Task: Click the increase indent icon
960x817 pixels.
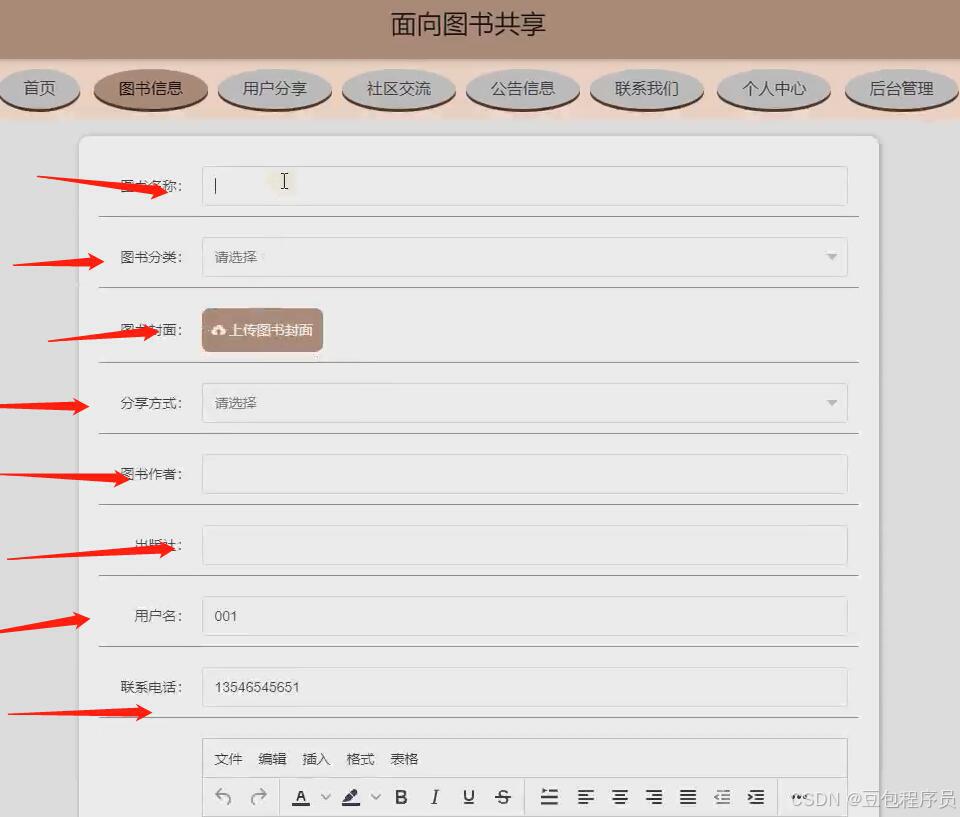Action: click(x=756, y=797)
